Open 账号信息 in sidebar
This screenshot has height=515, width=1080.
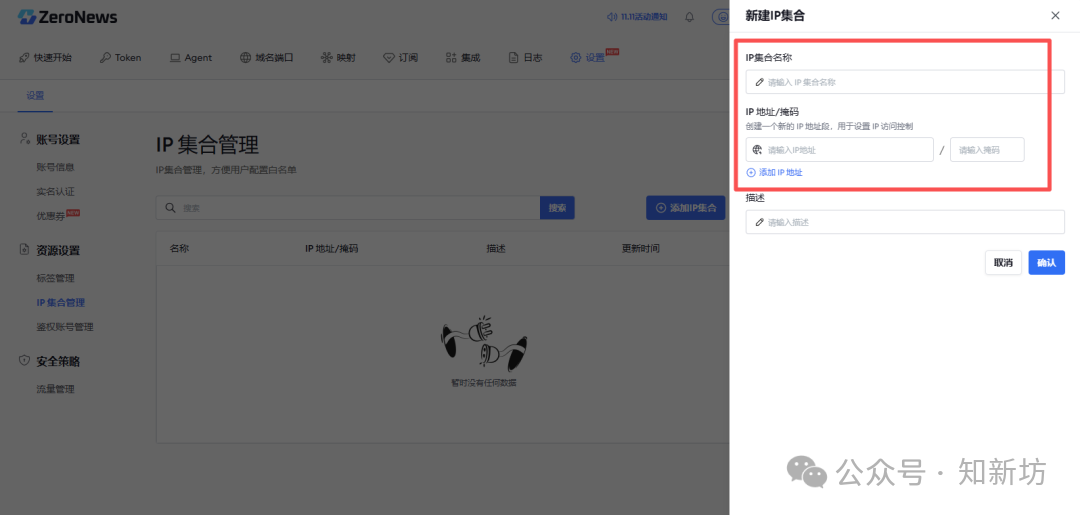point(55,167)
